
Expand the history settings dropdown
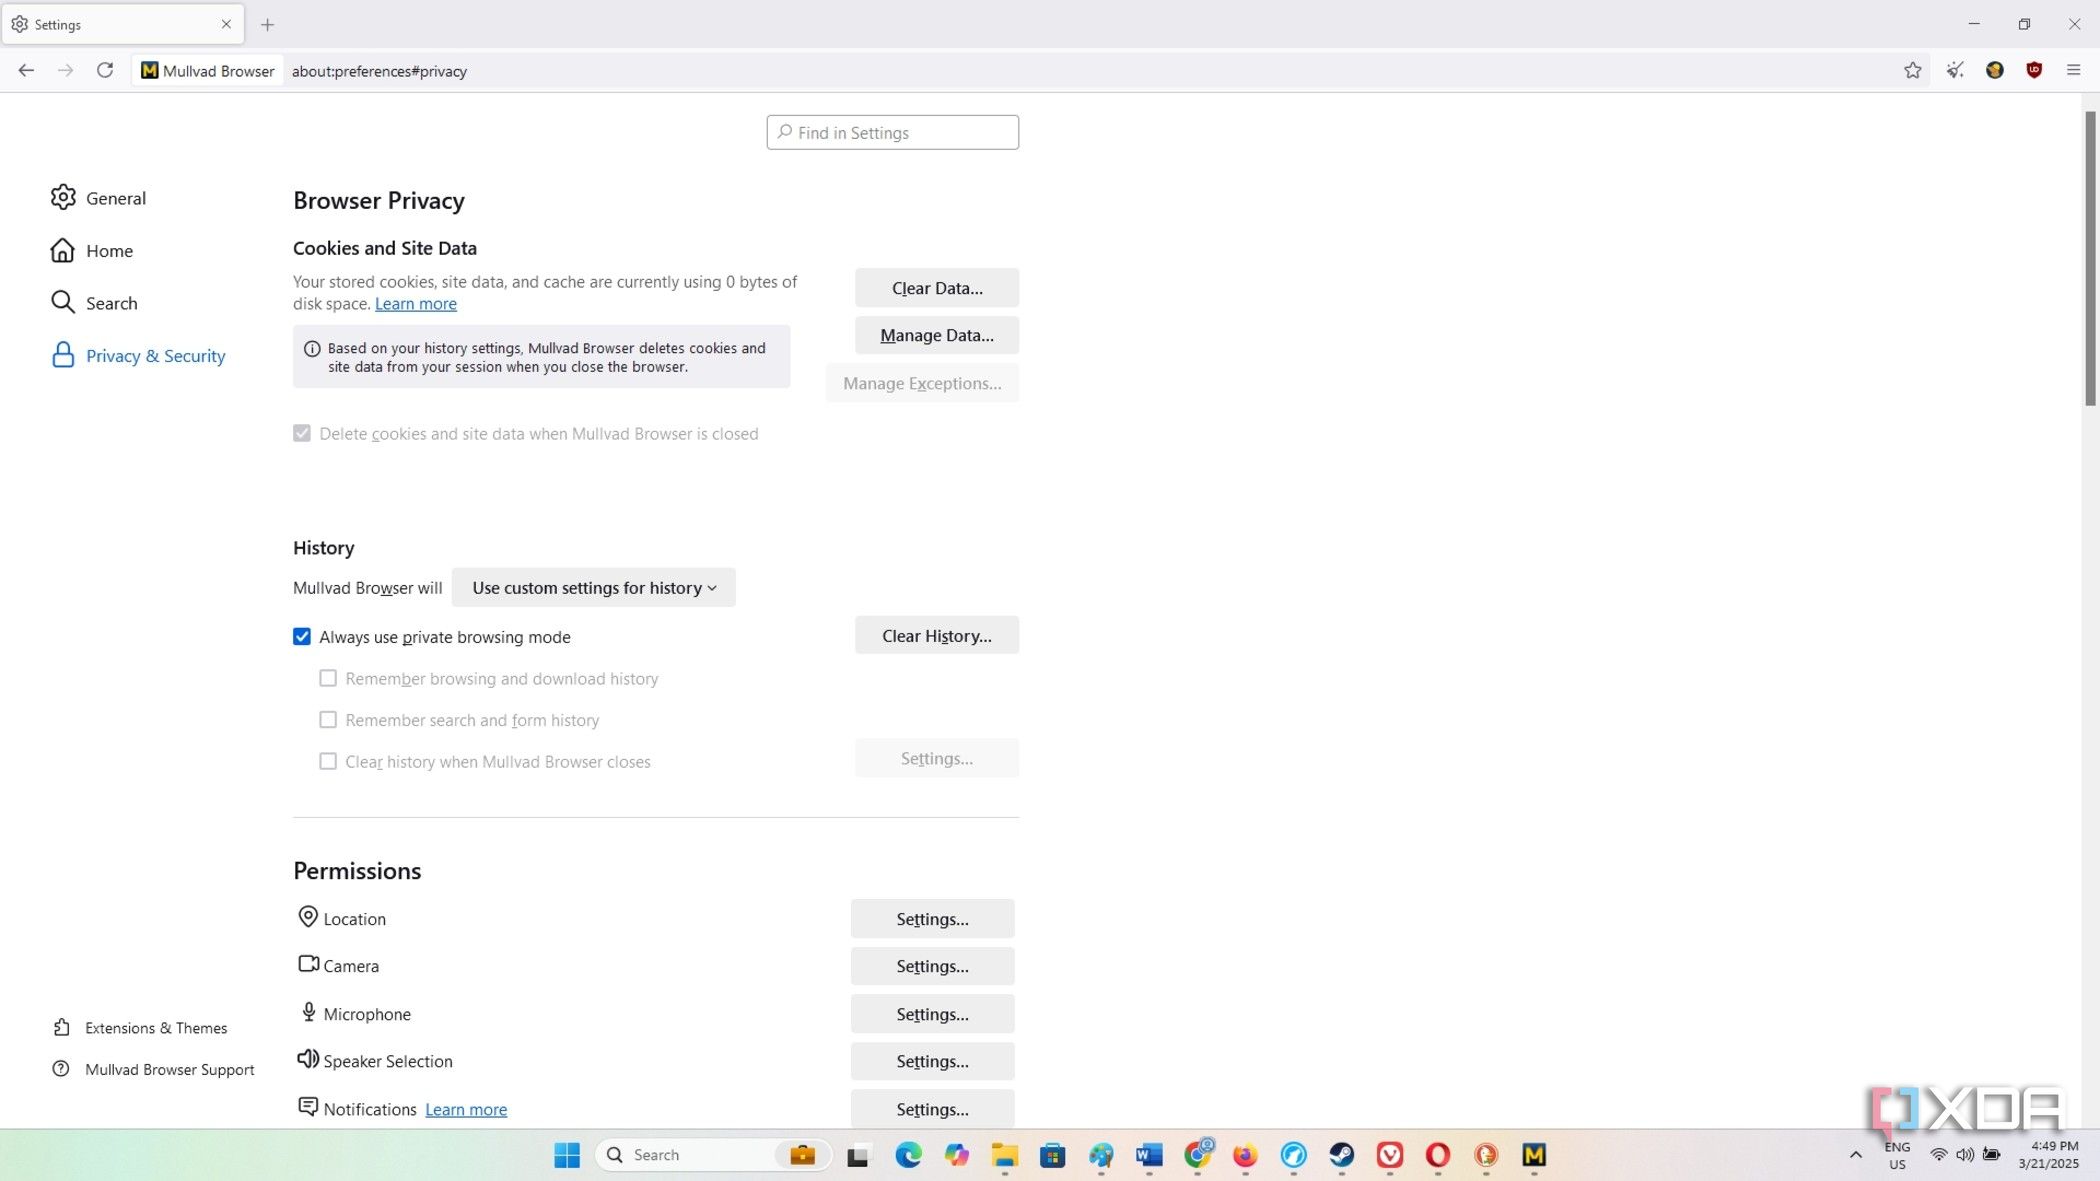[x=594, y=588]
